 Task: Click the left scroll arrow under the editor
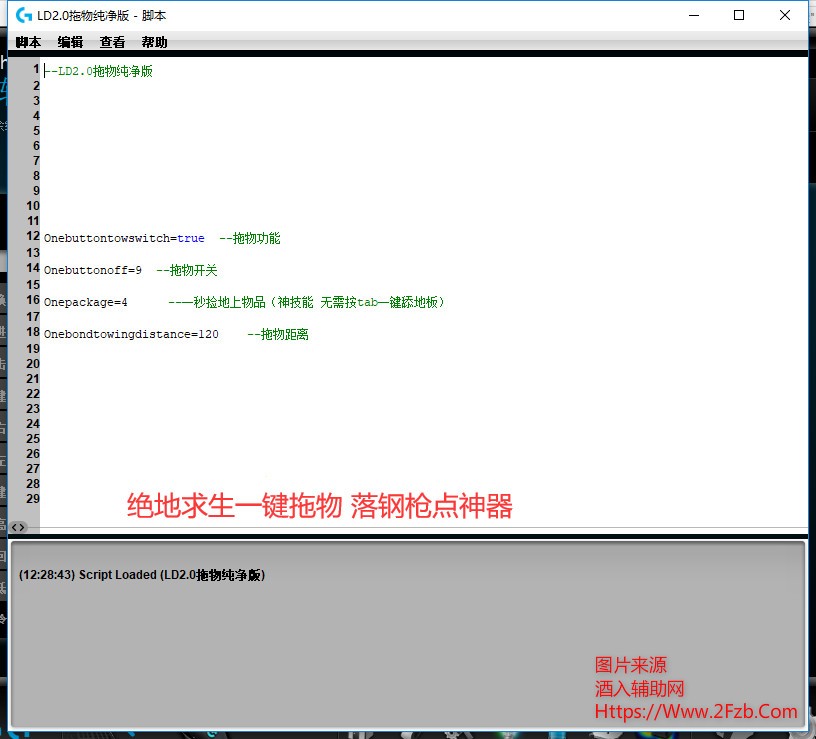[x=15, y=527]
